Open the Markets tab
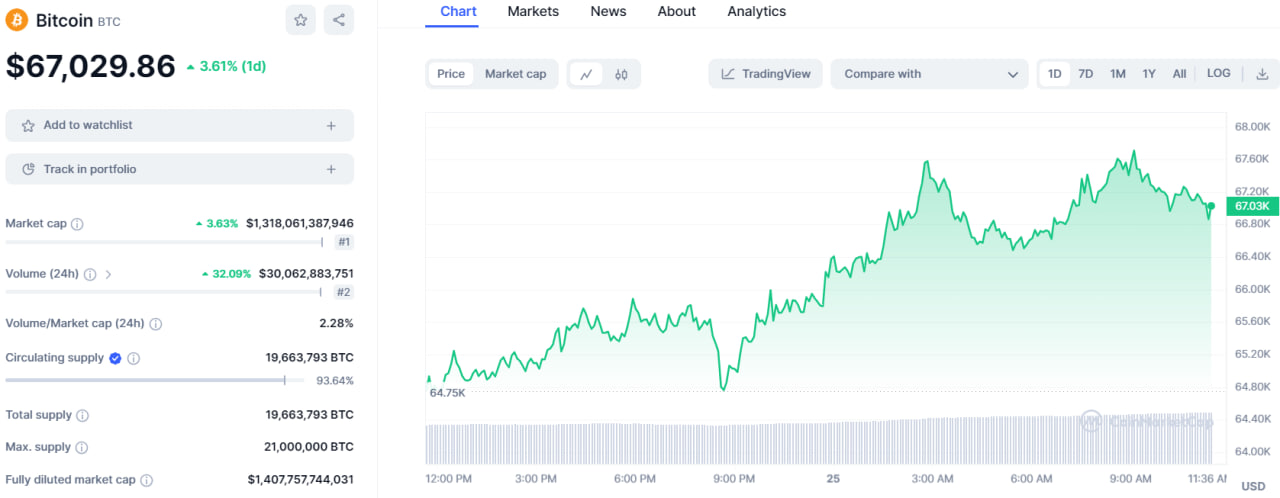The height and width of the screenshot is (498, 1280). click(533, 12)
